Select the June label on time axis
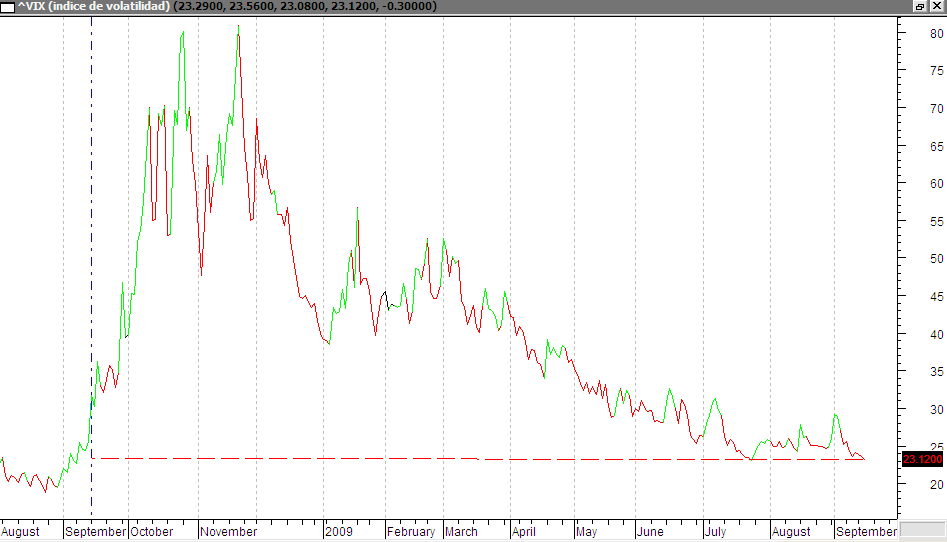The image size is (947, 542). tap(650, 532)
